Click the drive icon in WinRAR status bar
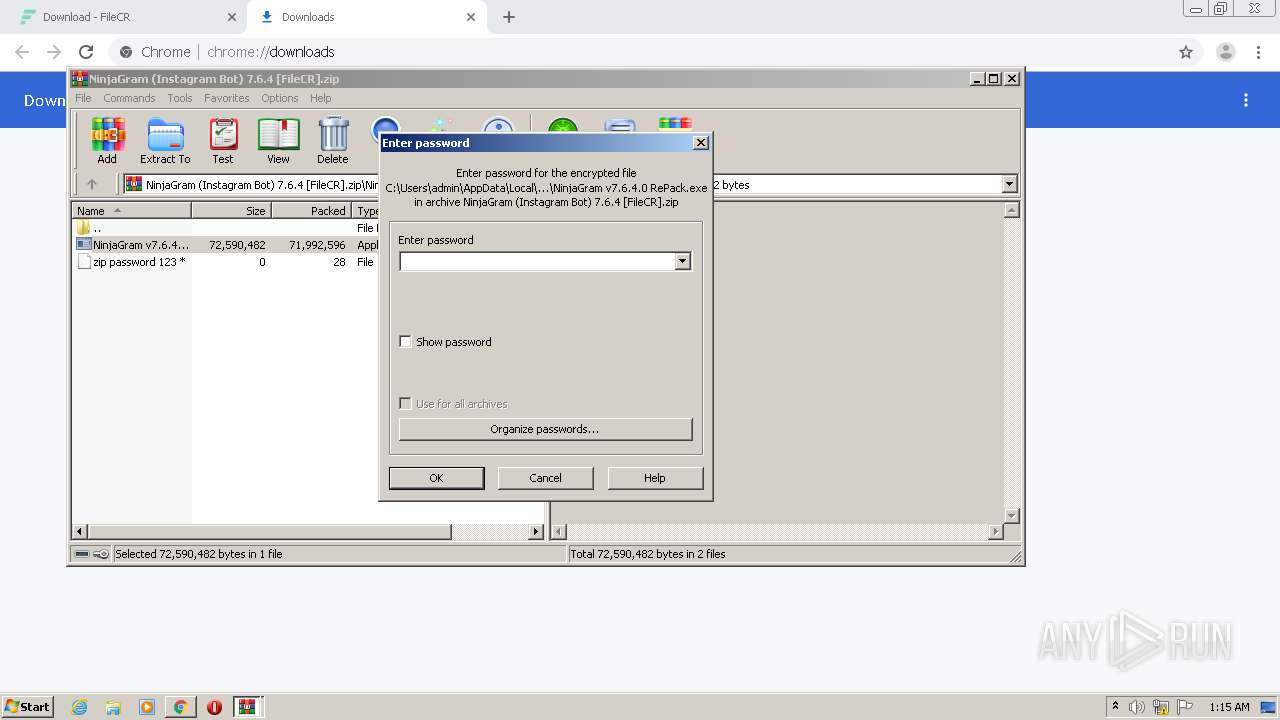This screenshot has height=720, width=1280. point(82,554)
